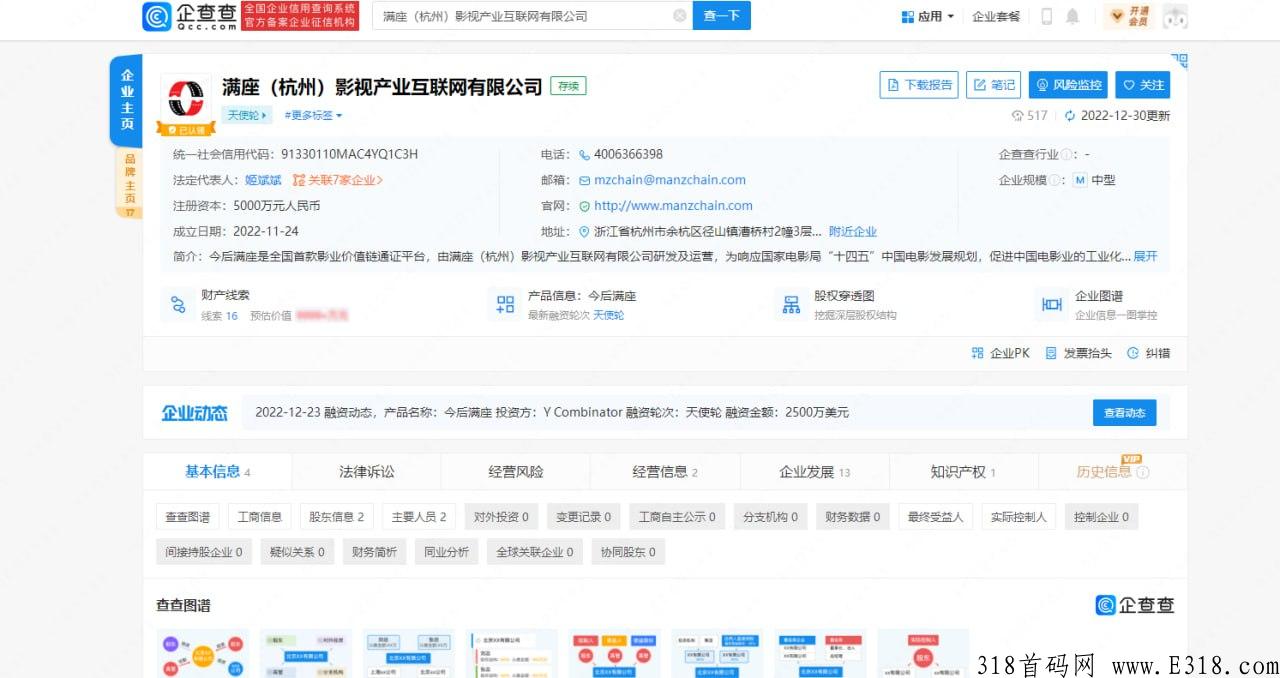Click the email mzchain@manzchain.com
The image size is (1280, 678).
(670, 181)
